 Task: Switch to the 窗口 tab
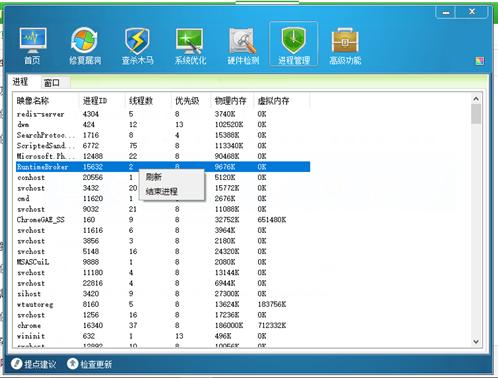[52, 83]
